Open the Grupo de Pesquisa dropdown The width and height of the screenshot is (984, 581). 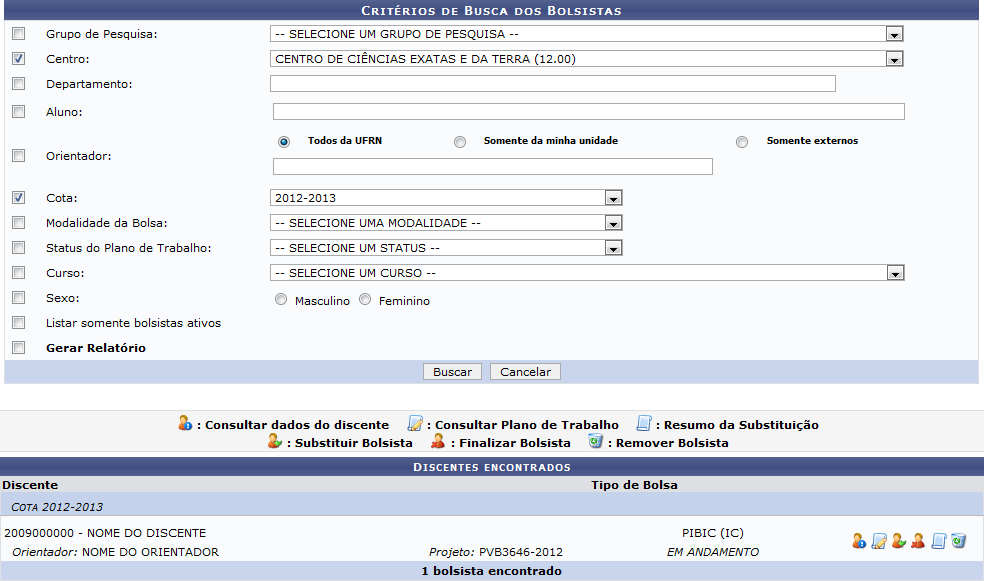click(895, 32)
